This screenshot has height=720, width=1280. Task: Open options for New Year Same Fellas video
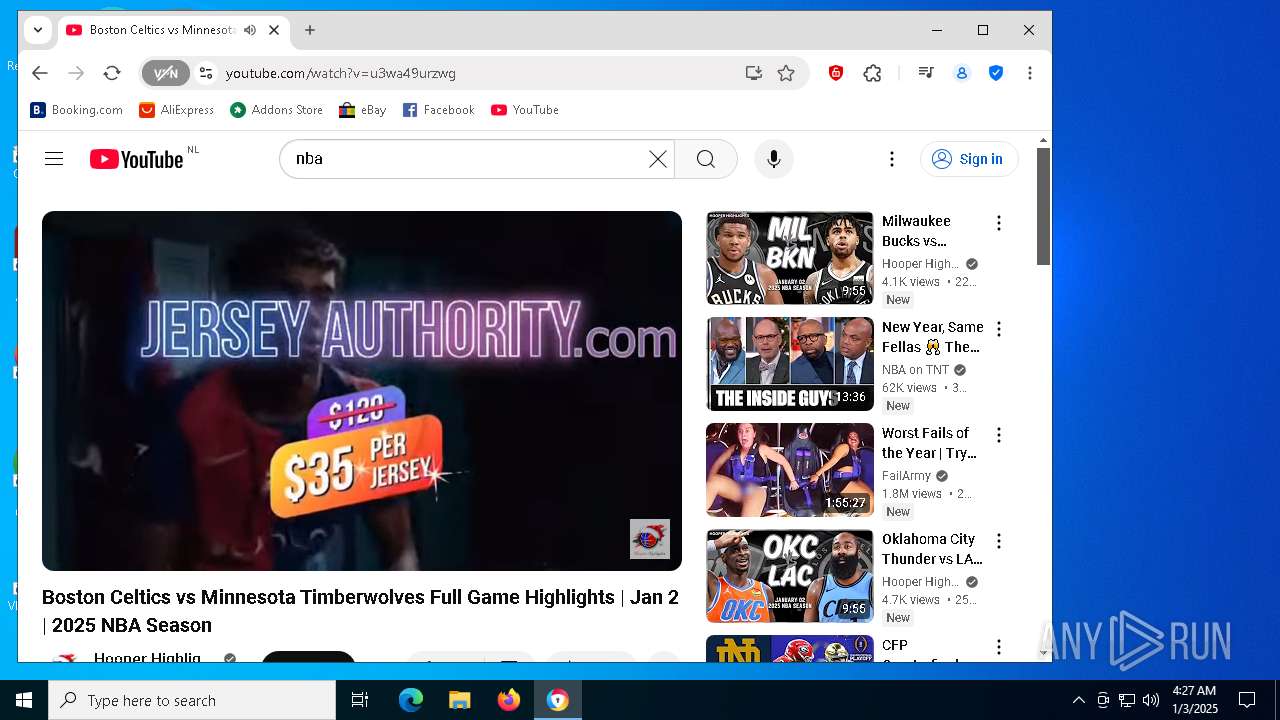(998, 329)
